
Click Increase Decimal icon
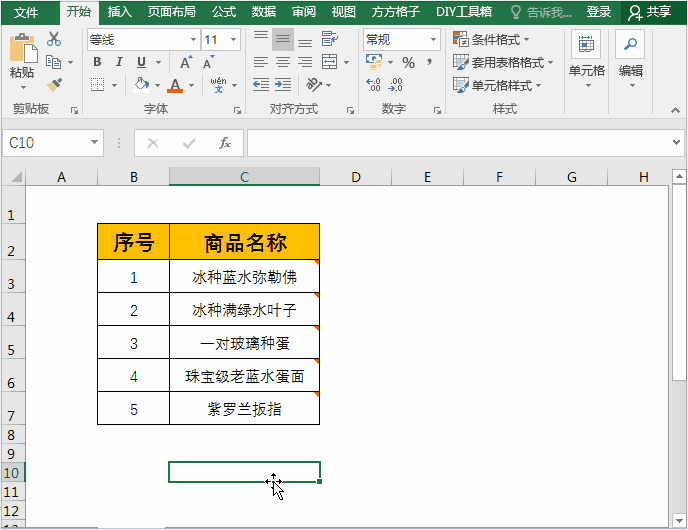(373, 84)
